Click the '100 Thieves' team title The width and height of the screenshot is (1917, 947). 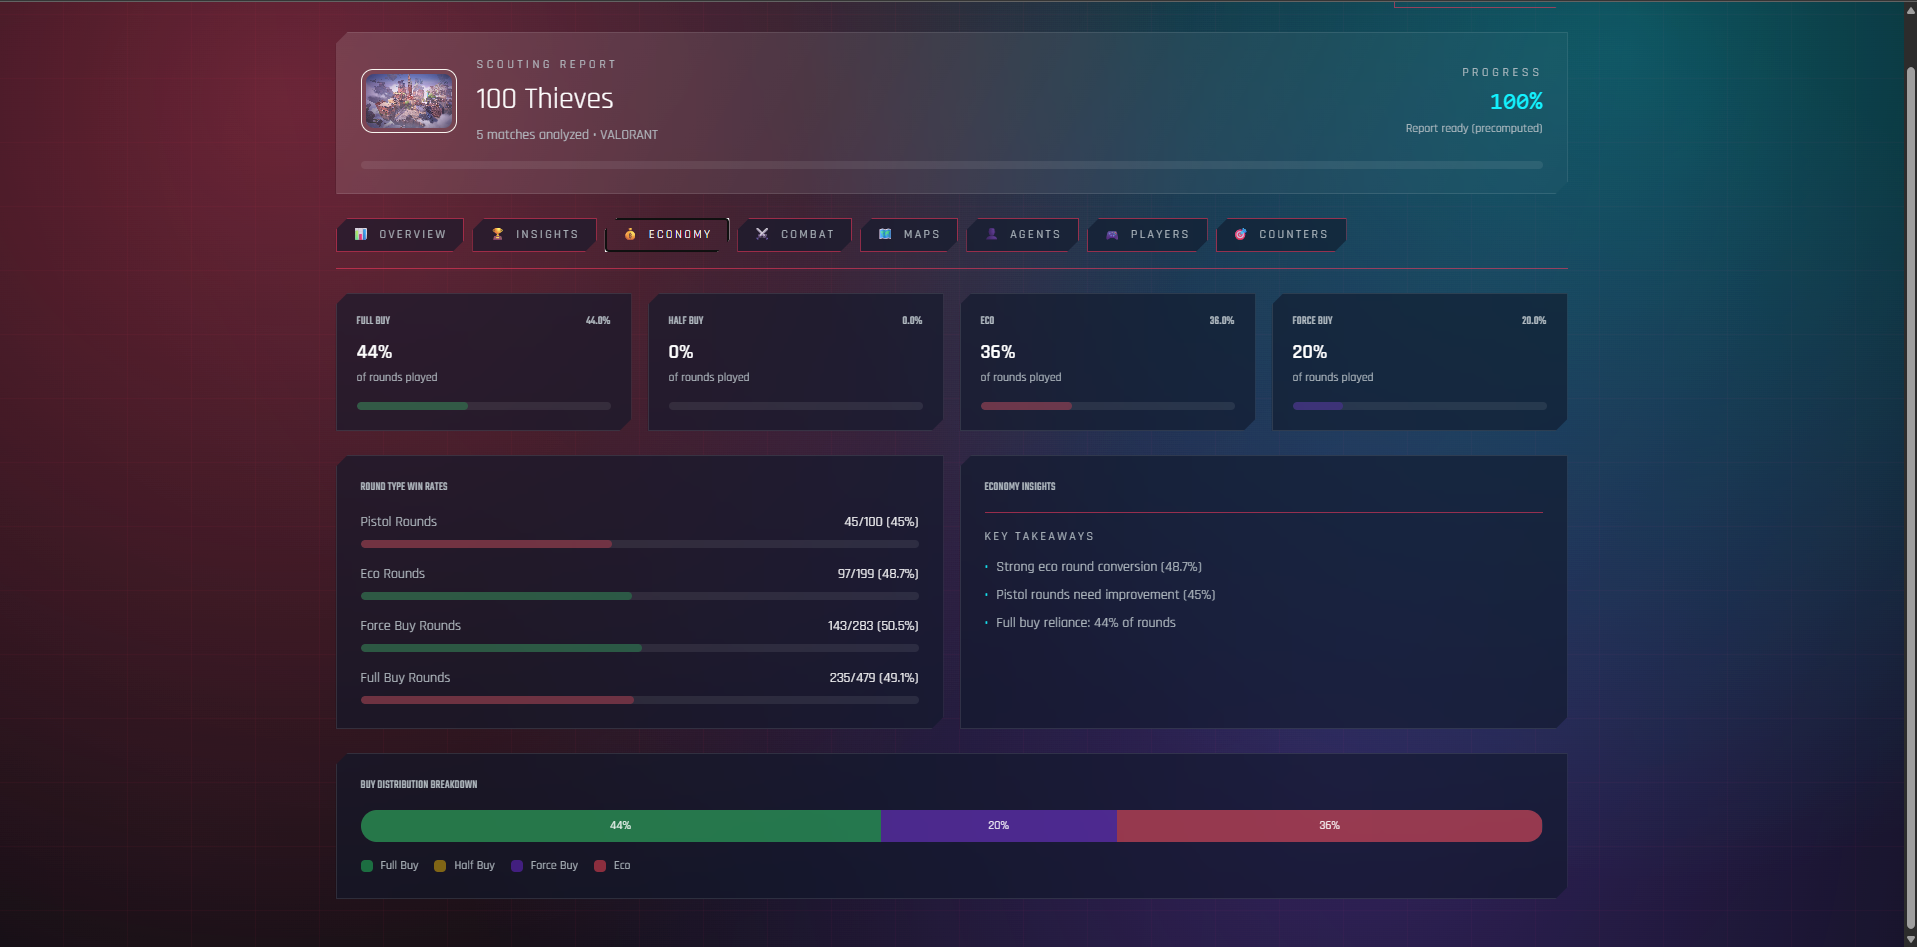[544, 99]
